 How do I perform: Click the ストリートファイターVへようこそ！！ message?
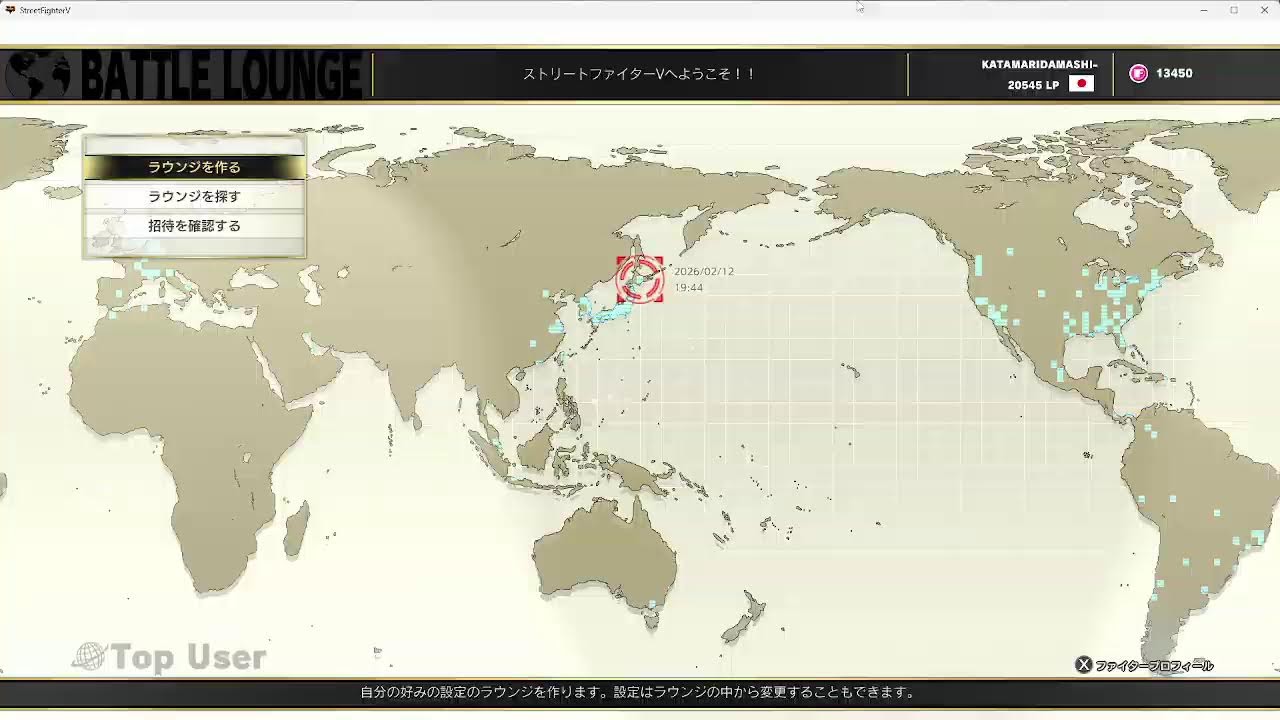[640, 74]
